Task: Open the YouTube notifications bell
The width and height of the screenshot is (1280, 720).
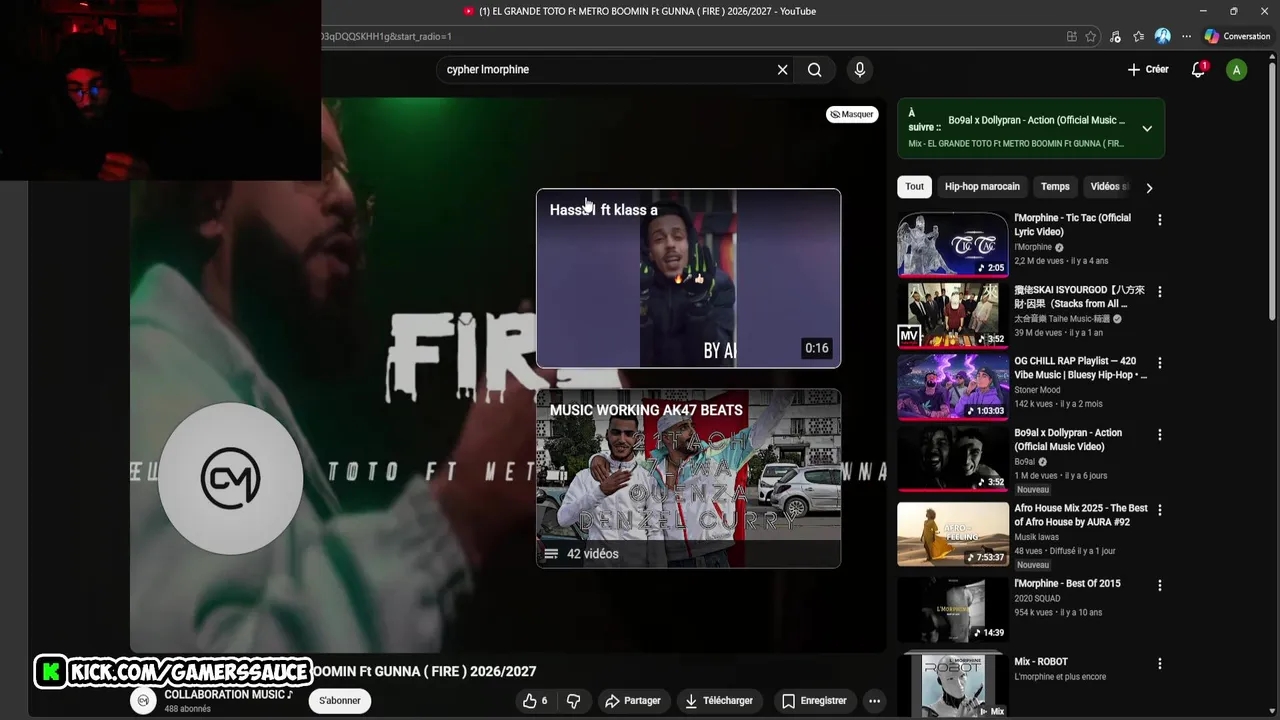Action: (1198, 70)
